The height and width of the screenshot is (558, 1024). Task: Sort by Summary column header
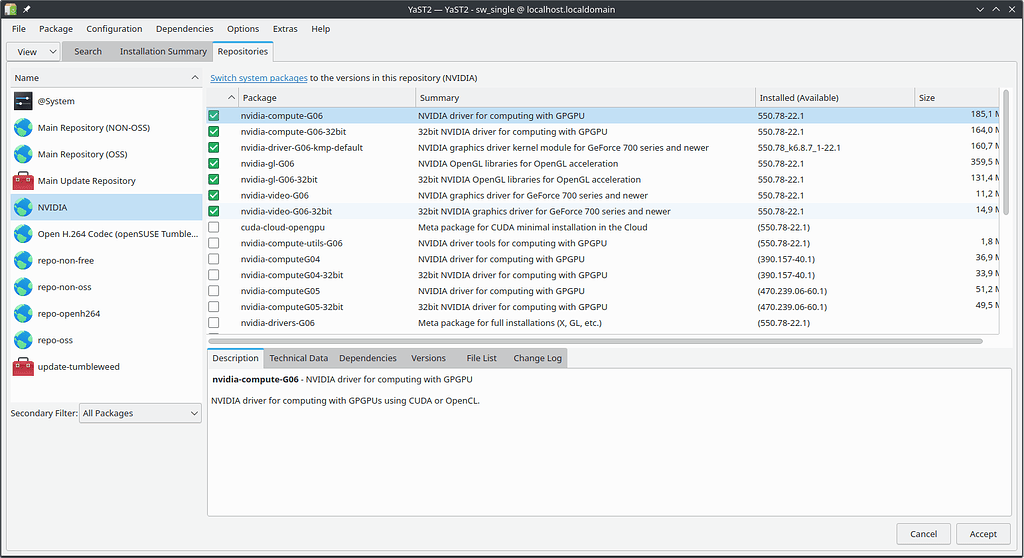click(x=586, y=97)
